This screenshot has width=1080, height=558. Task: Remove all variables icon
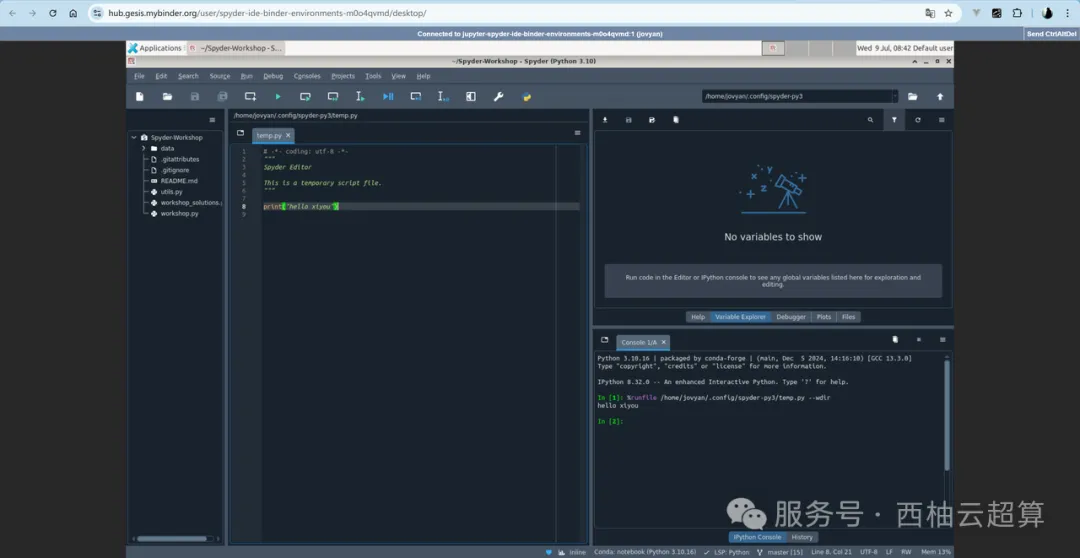[676, 120]
